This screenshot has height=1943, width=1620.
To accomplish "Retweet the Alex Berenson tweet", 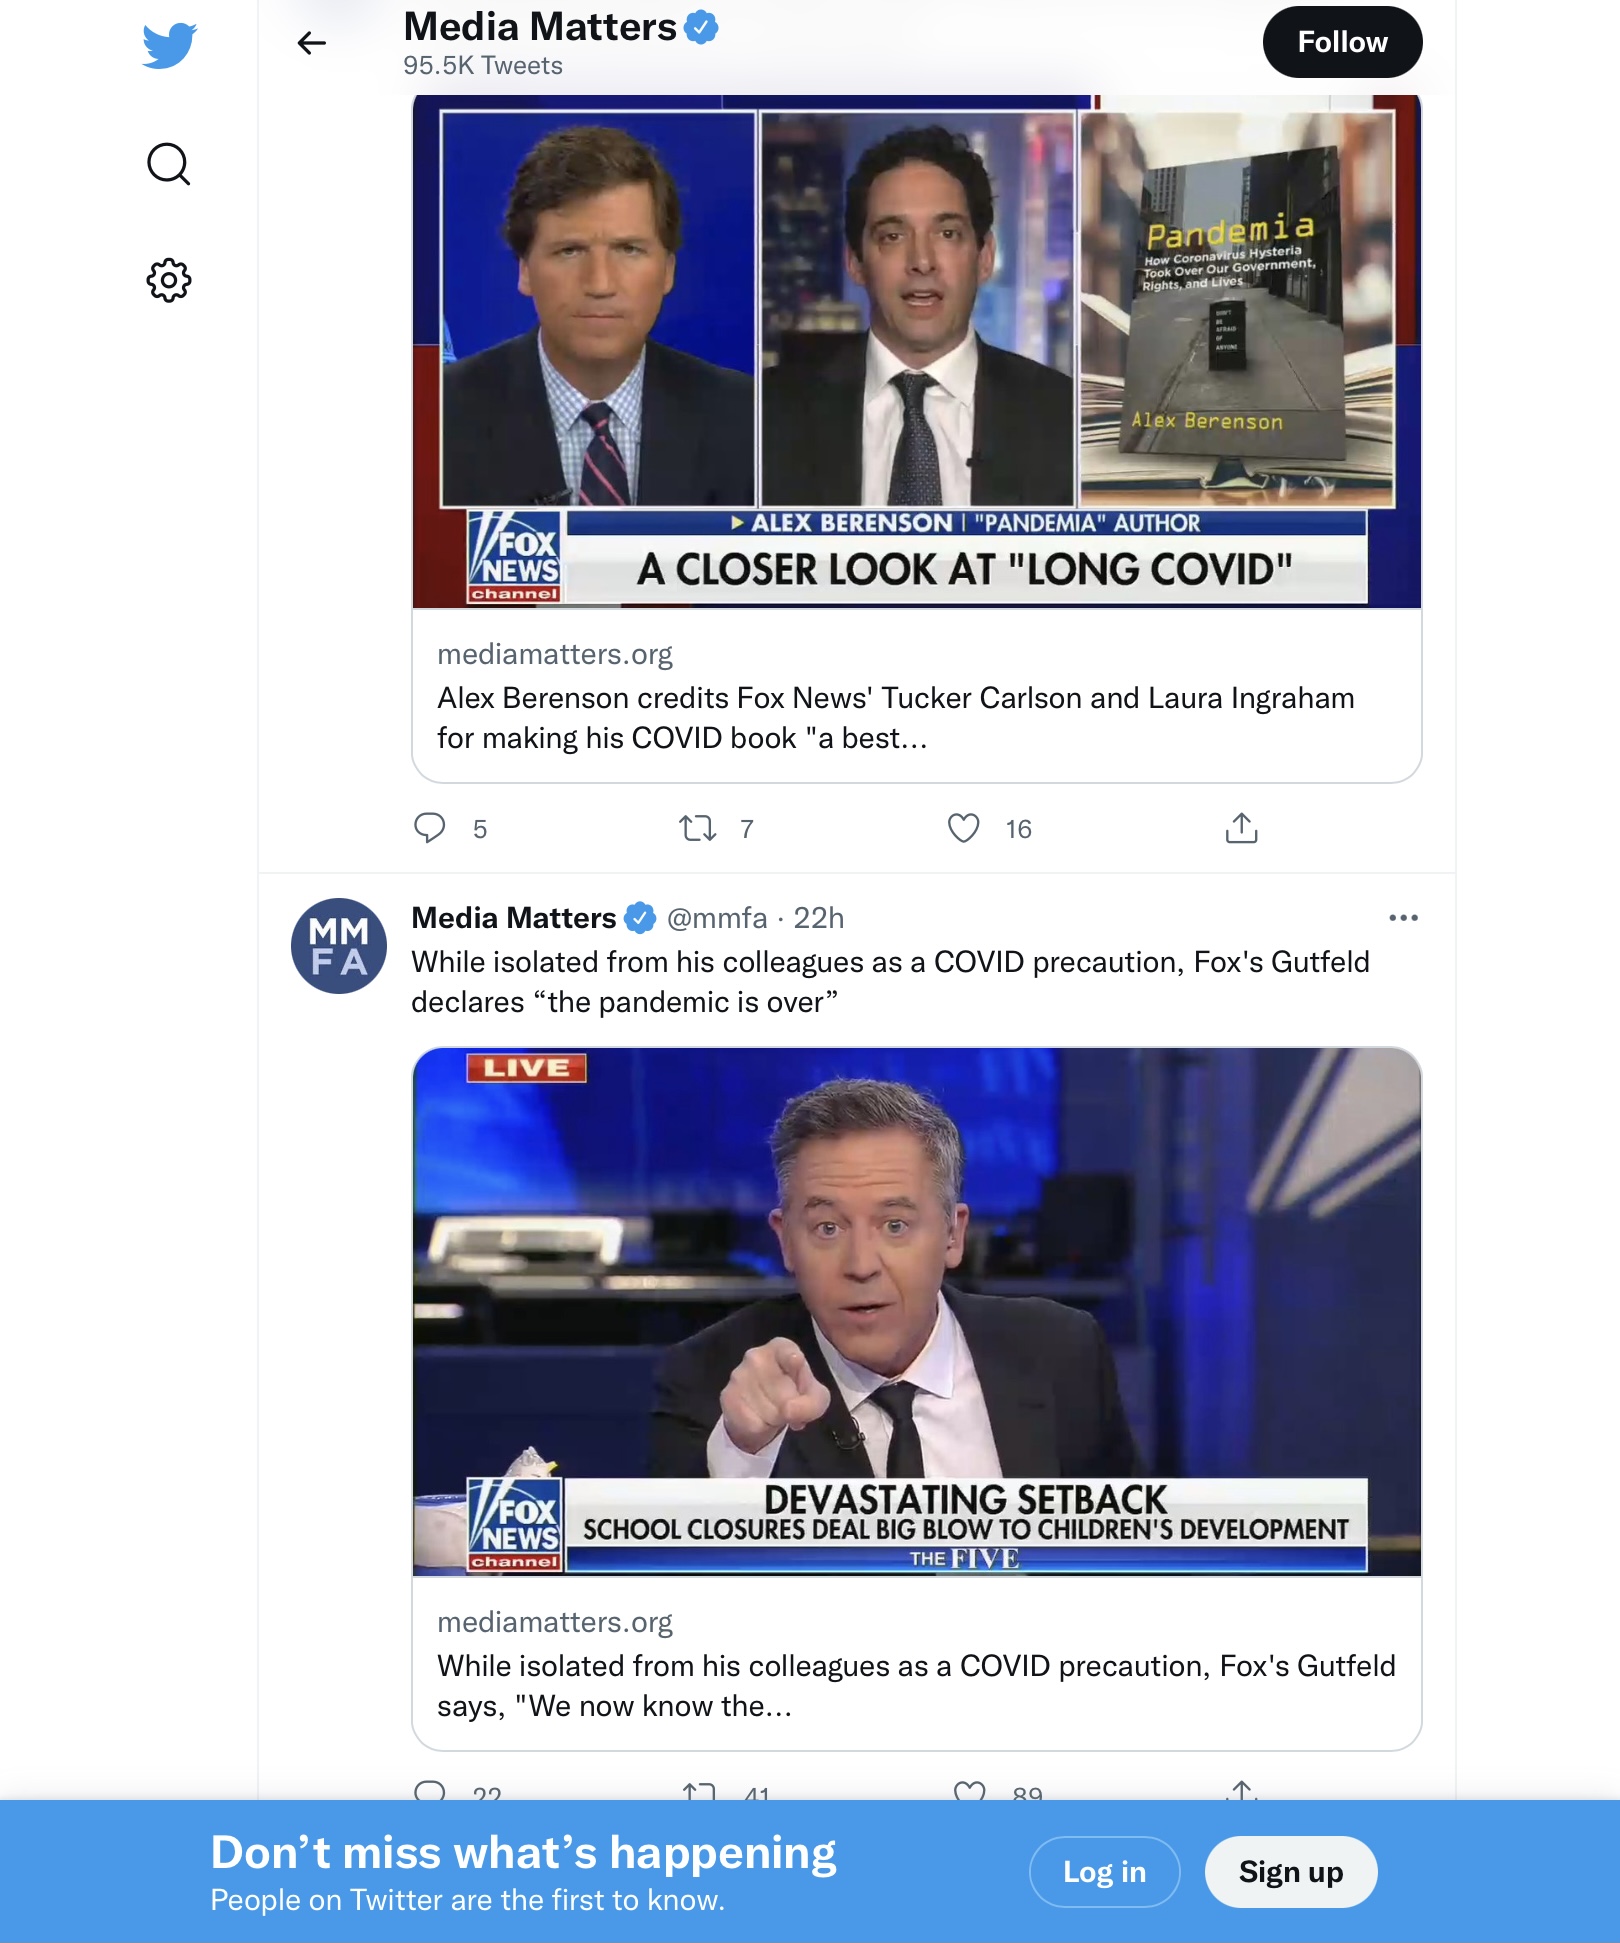I will point(698,828).
